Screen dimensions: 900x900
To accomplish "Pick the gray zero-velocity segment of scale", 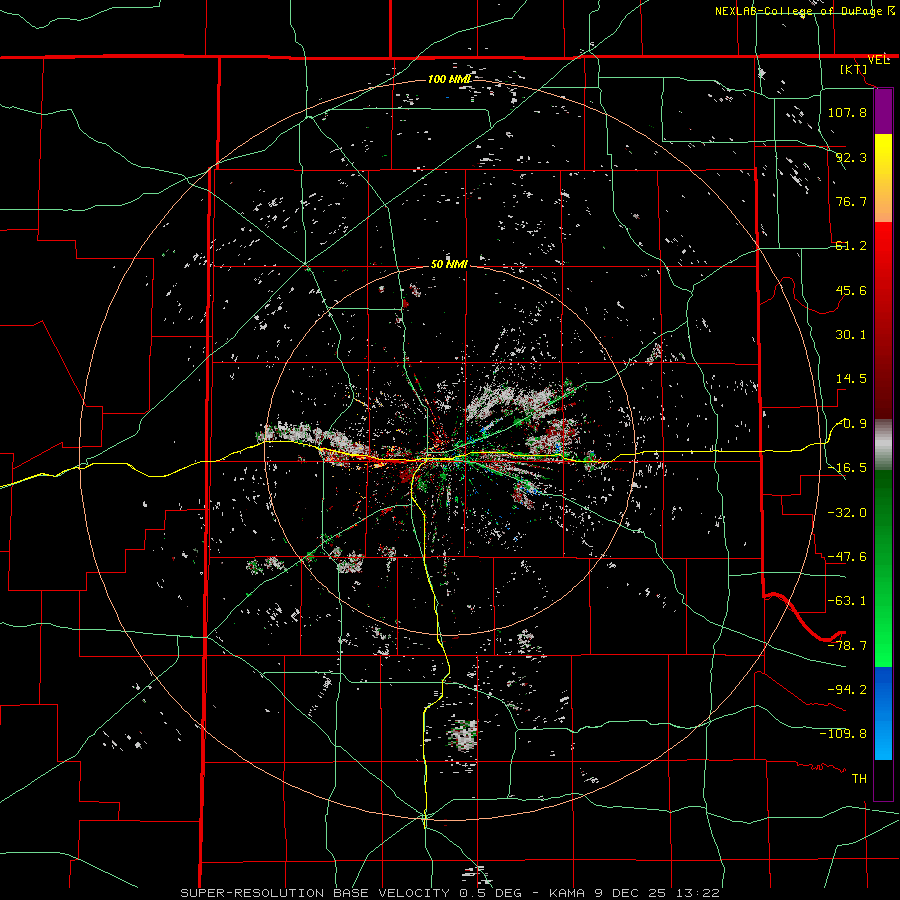I will pos(883,444).
